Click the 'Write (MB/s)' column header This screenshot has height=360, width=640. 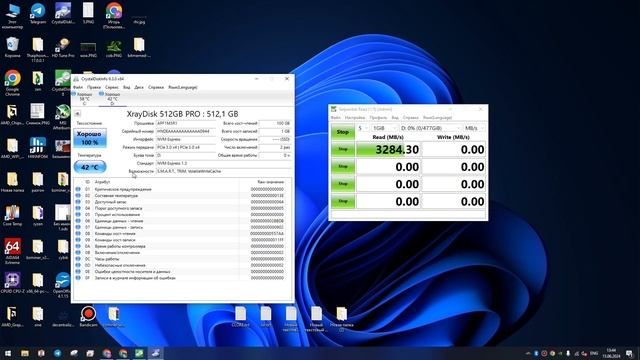pyautogui.click(x=453, y=138)
